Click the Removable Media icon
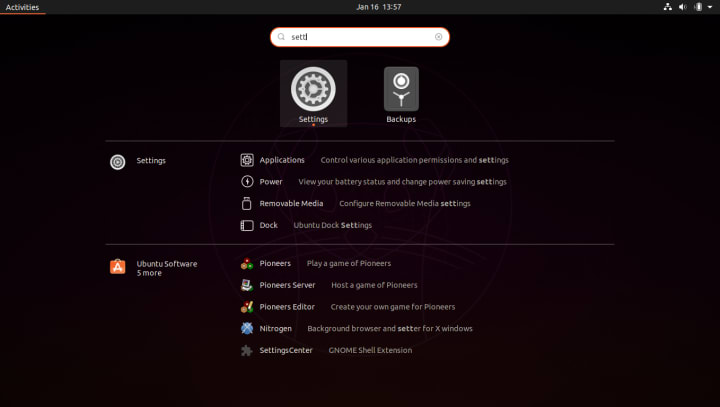Viewport: 720px width, 407px height. pos(247,203)
